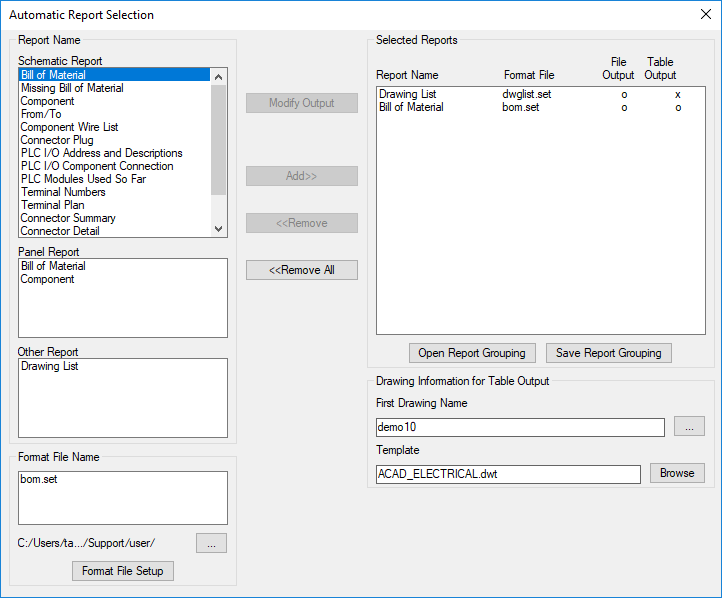Open Format File Setup
Screen dimensions: 722x598
tap(123, 571)
